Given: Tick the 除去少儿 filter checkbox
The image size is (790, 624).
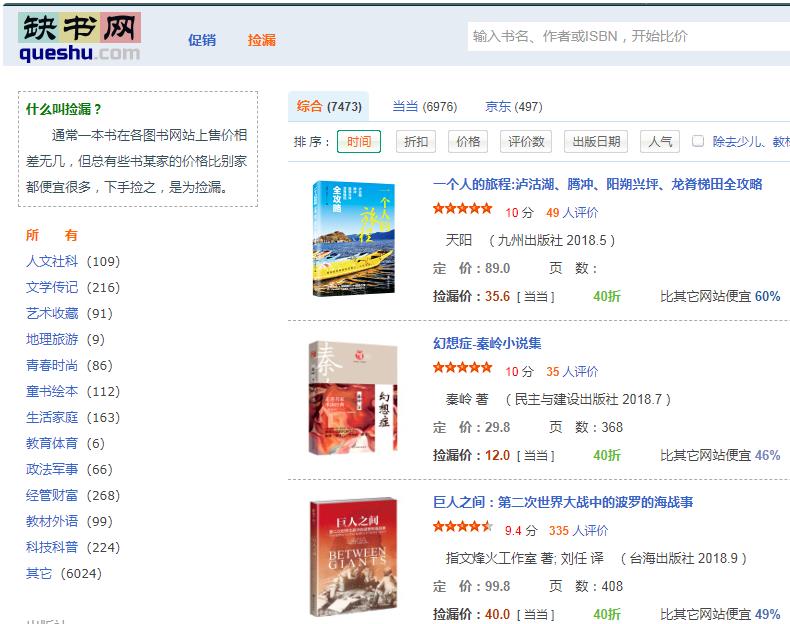Looking at the screenshot, I should (x=698, y=141).
